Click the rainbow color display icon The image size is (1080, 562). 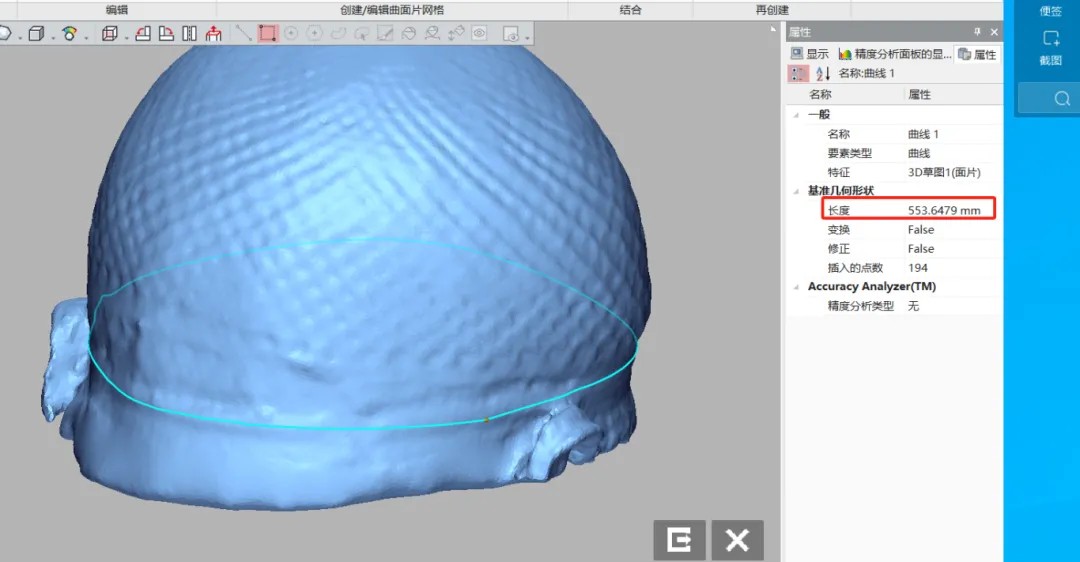(68, 33)
